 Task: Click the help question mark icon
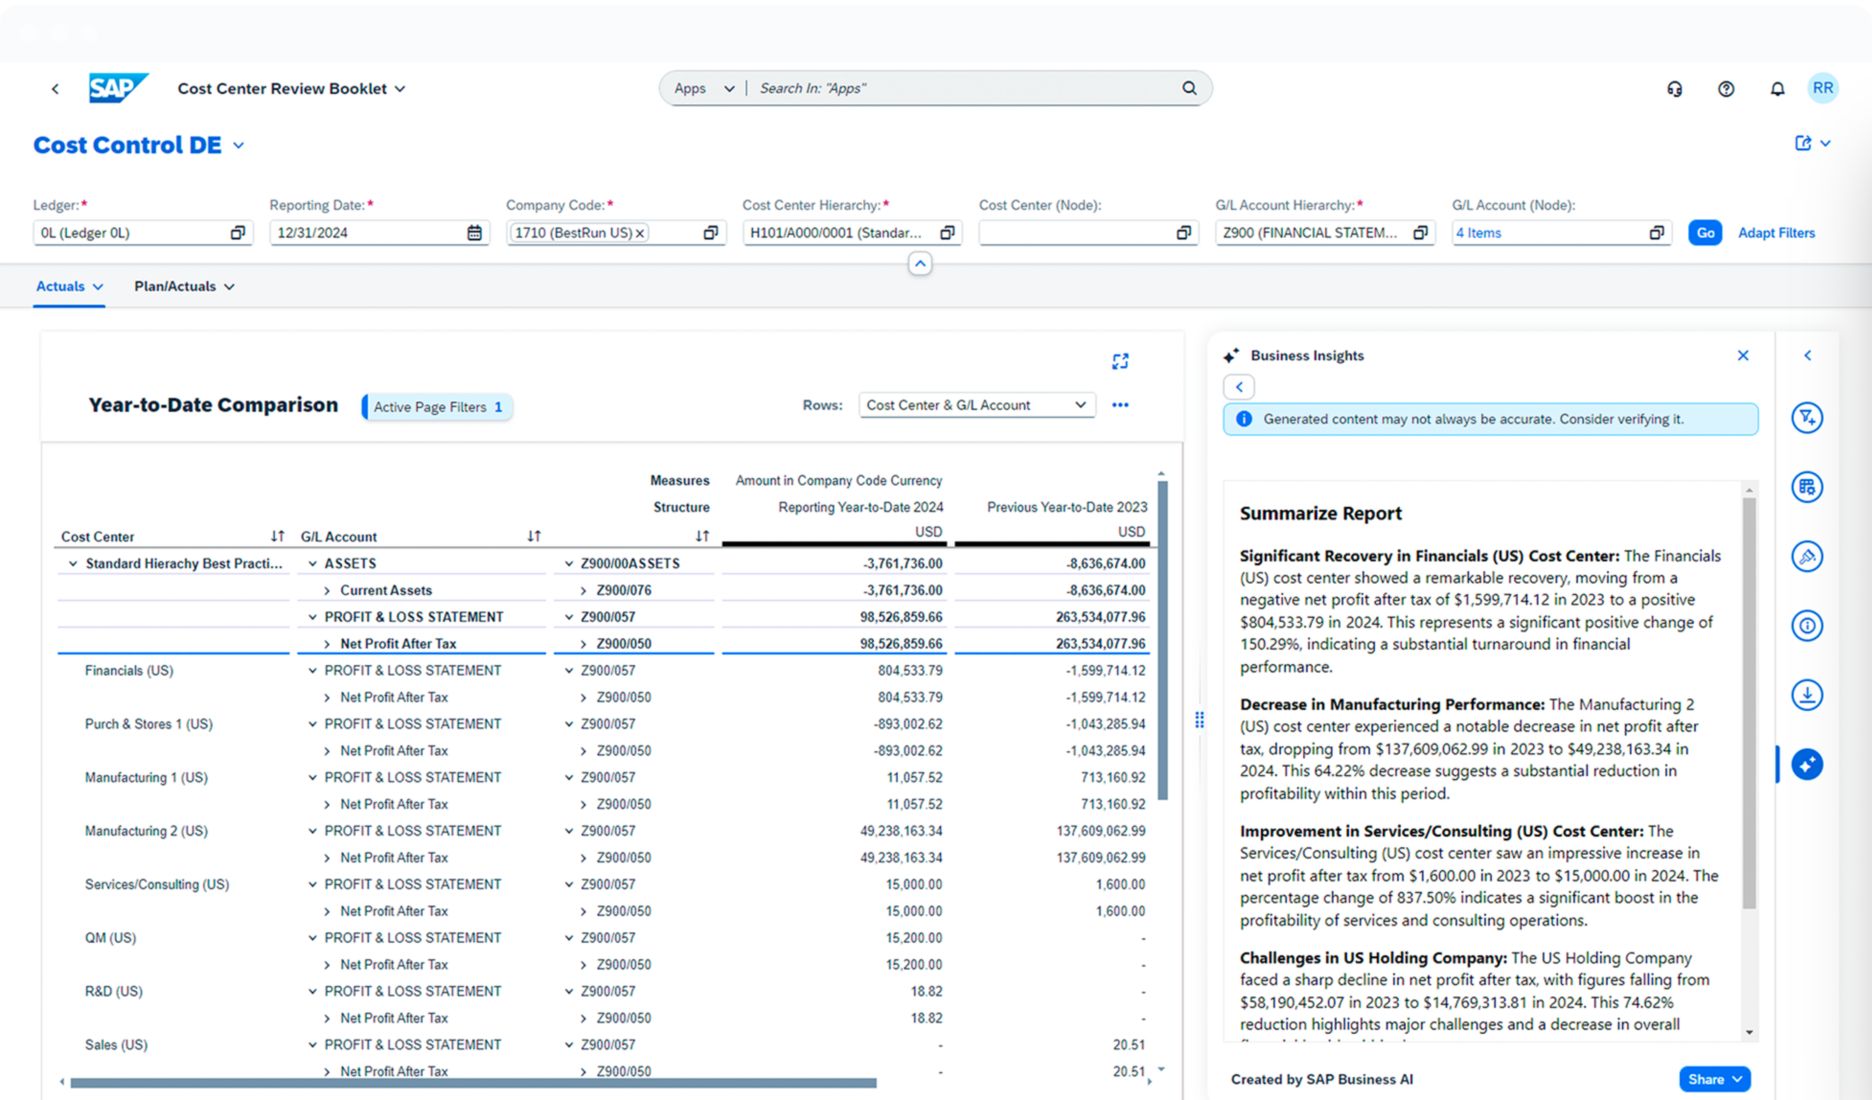[x=1726, y=89]
